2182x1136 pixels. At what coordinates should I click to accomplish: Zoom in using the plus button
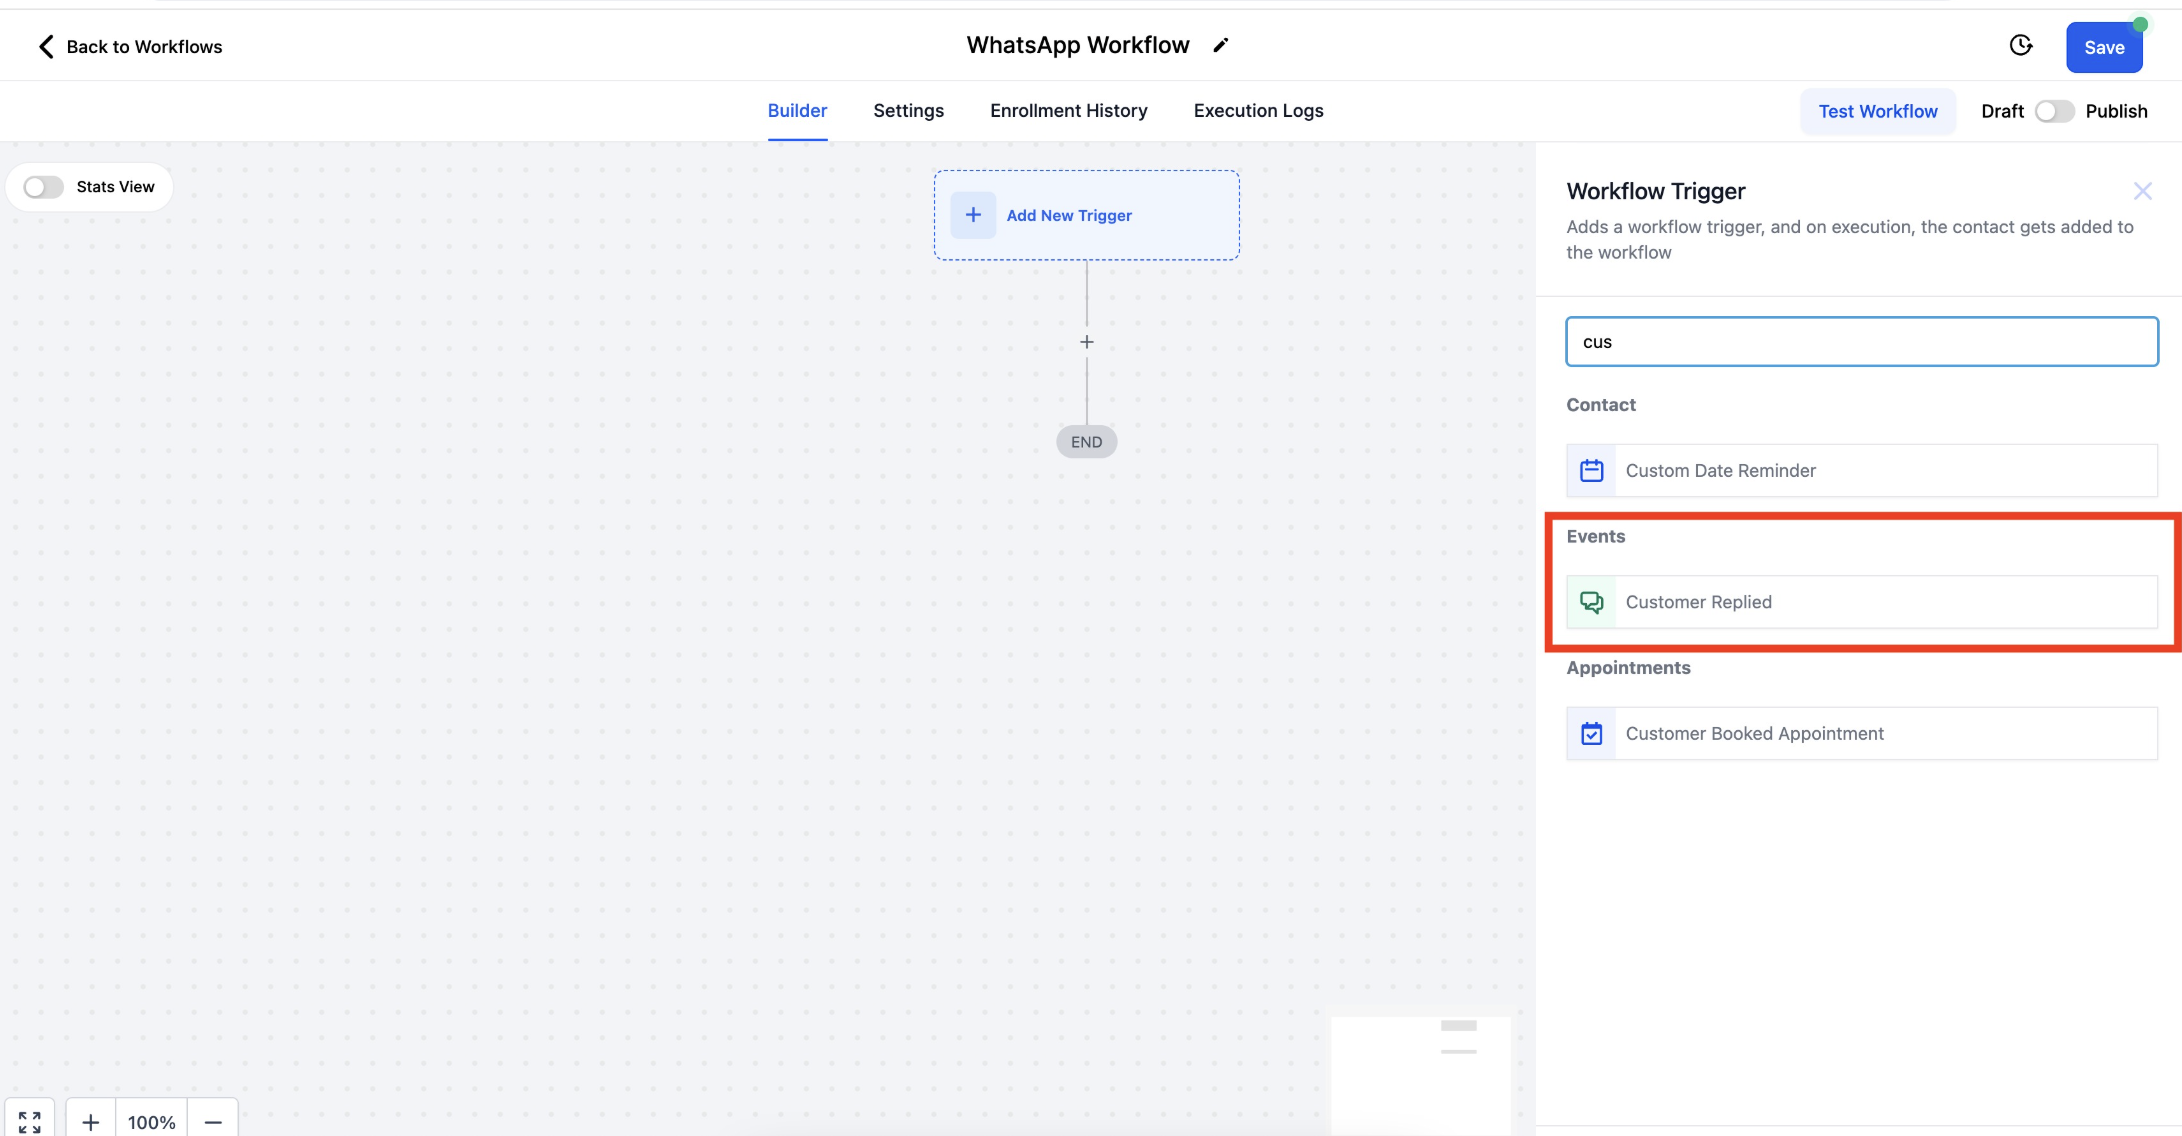coord(91,1121)
